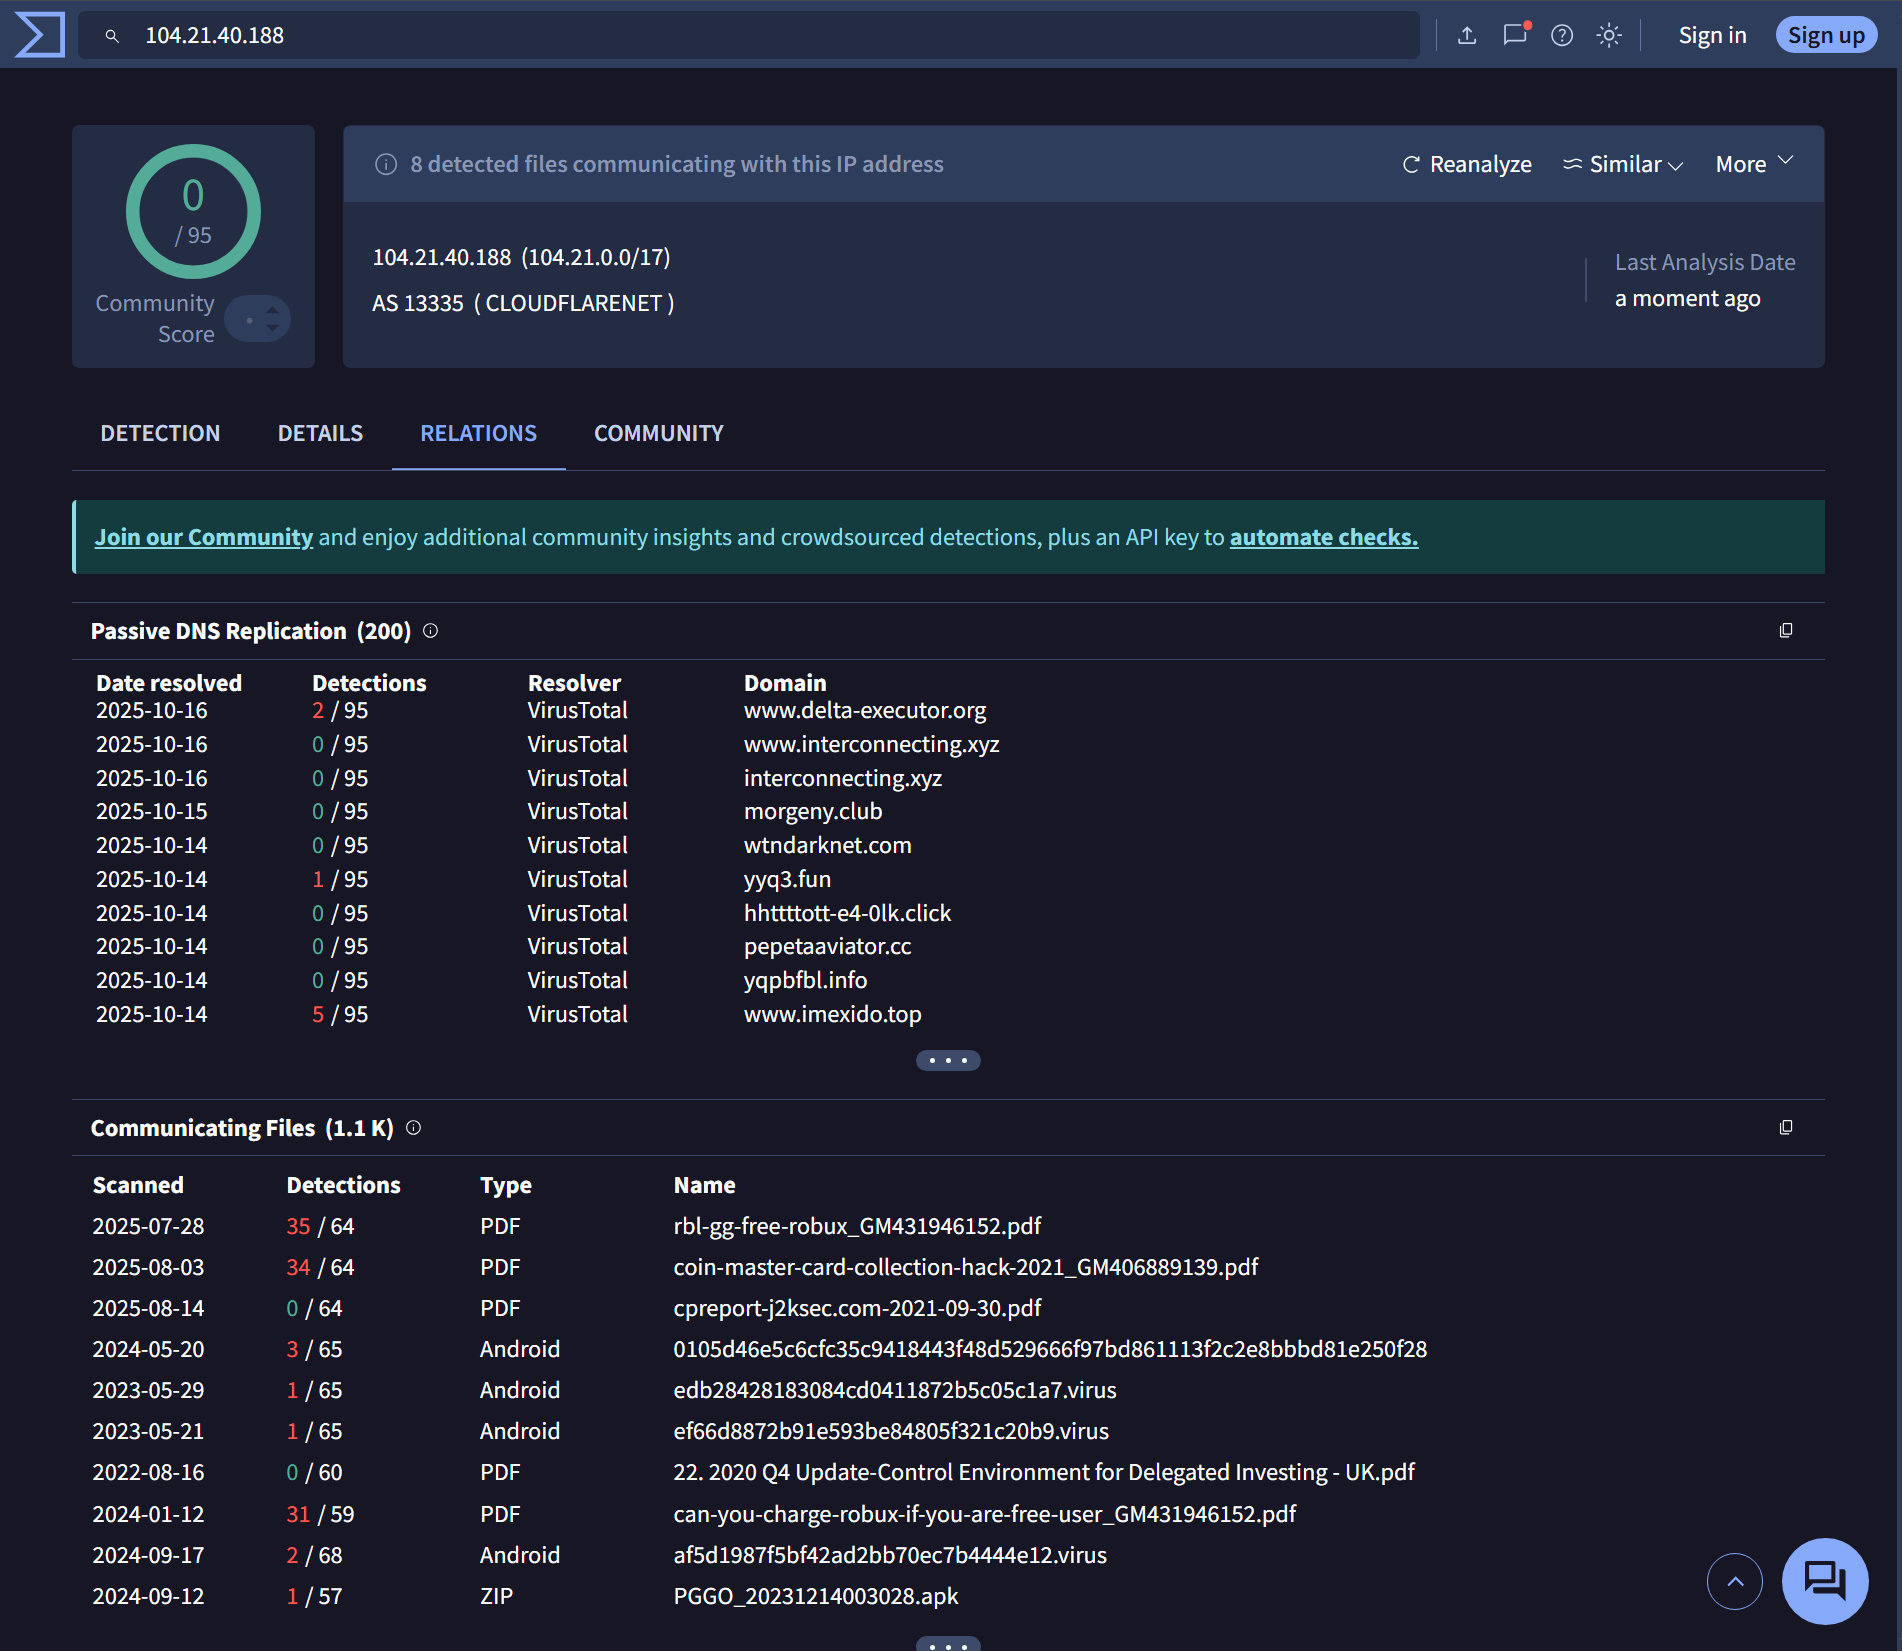Load more Passive DNS rows
Image resolution: width=1902 pixels, height=1651 pixels.
pyautogui.click(x=948, y=1060)
